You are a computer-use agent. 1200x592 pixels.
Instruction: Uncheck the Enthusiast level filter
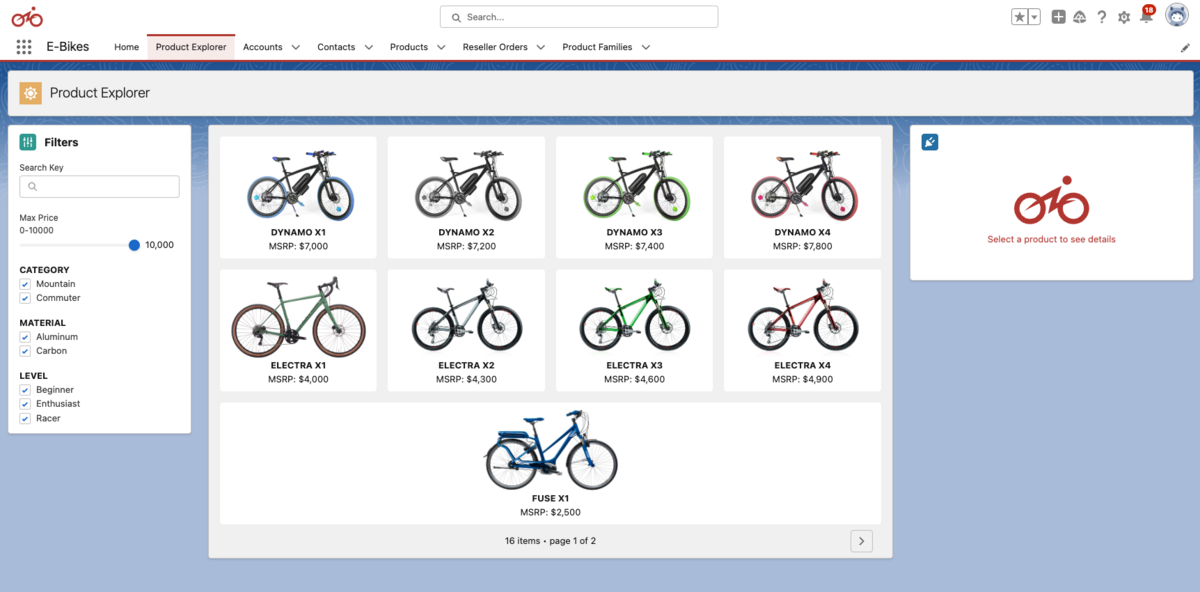point(25,404)
